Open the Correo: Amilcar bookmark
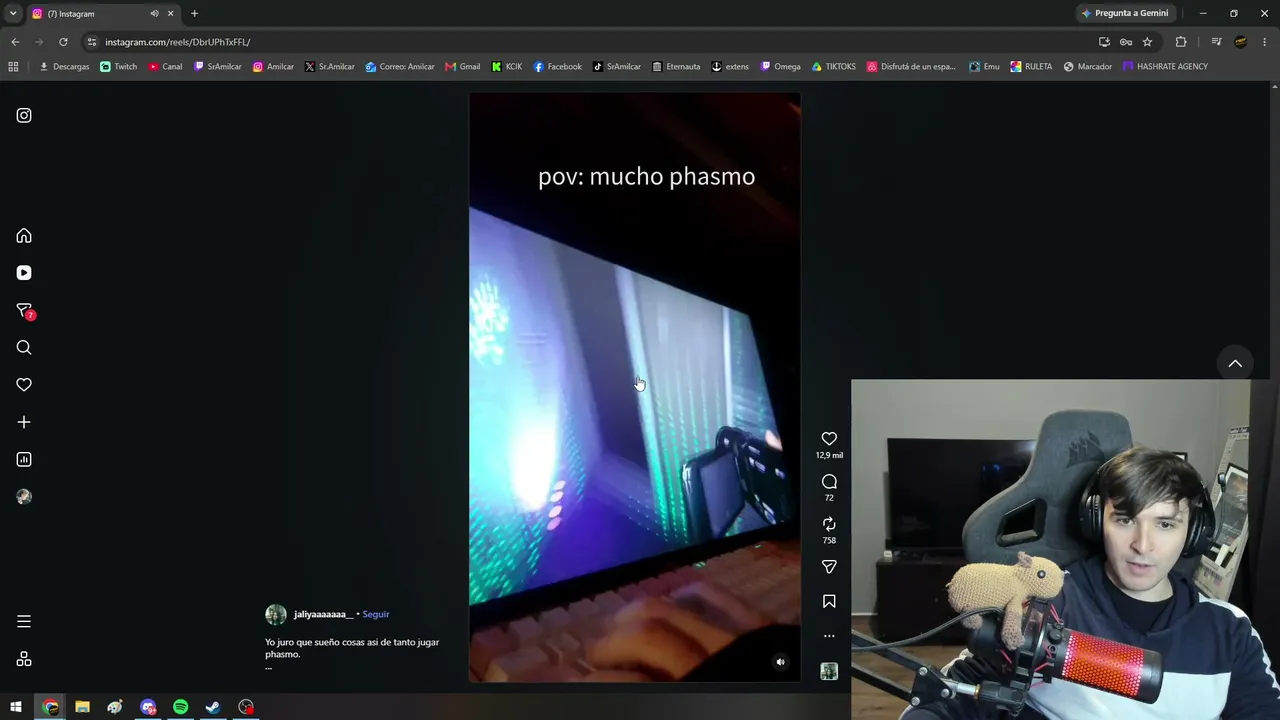 click(400, 67)
